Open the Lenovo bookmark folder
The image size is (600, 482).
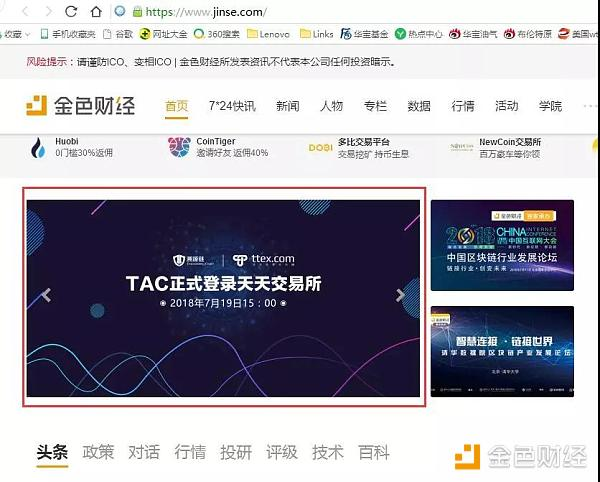click(268, 34)
